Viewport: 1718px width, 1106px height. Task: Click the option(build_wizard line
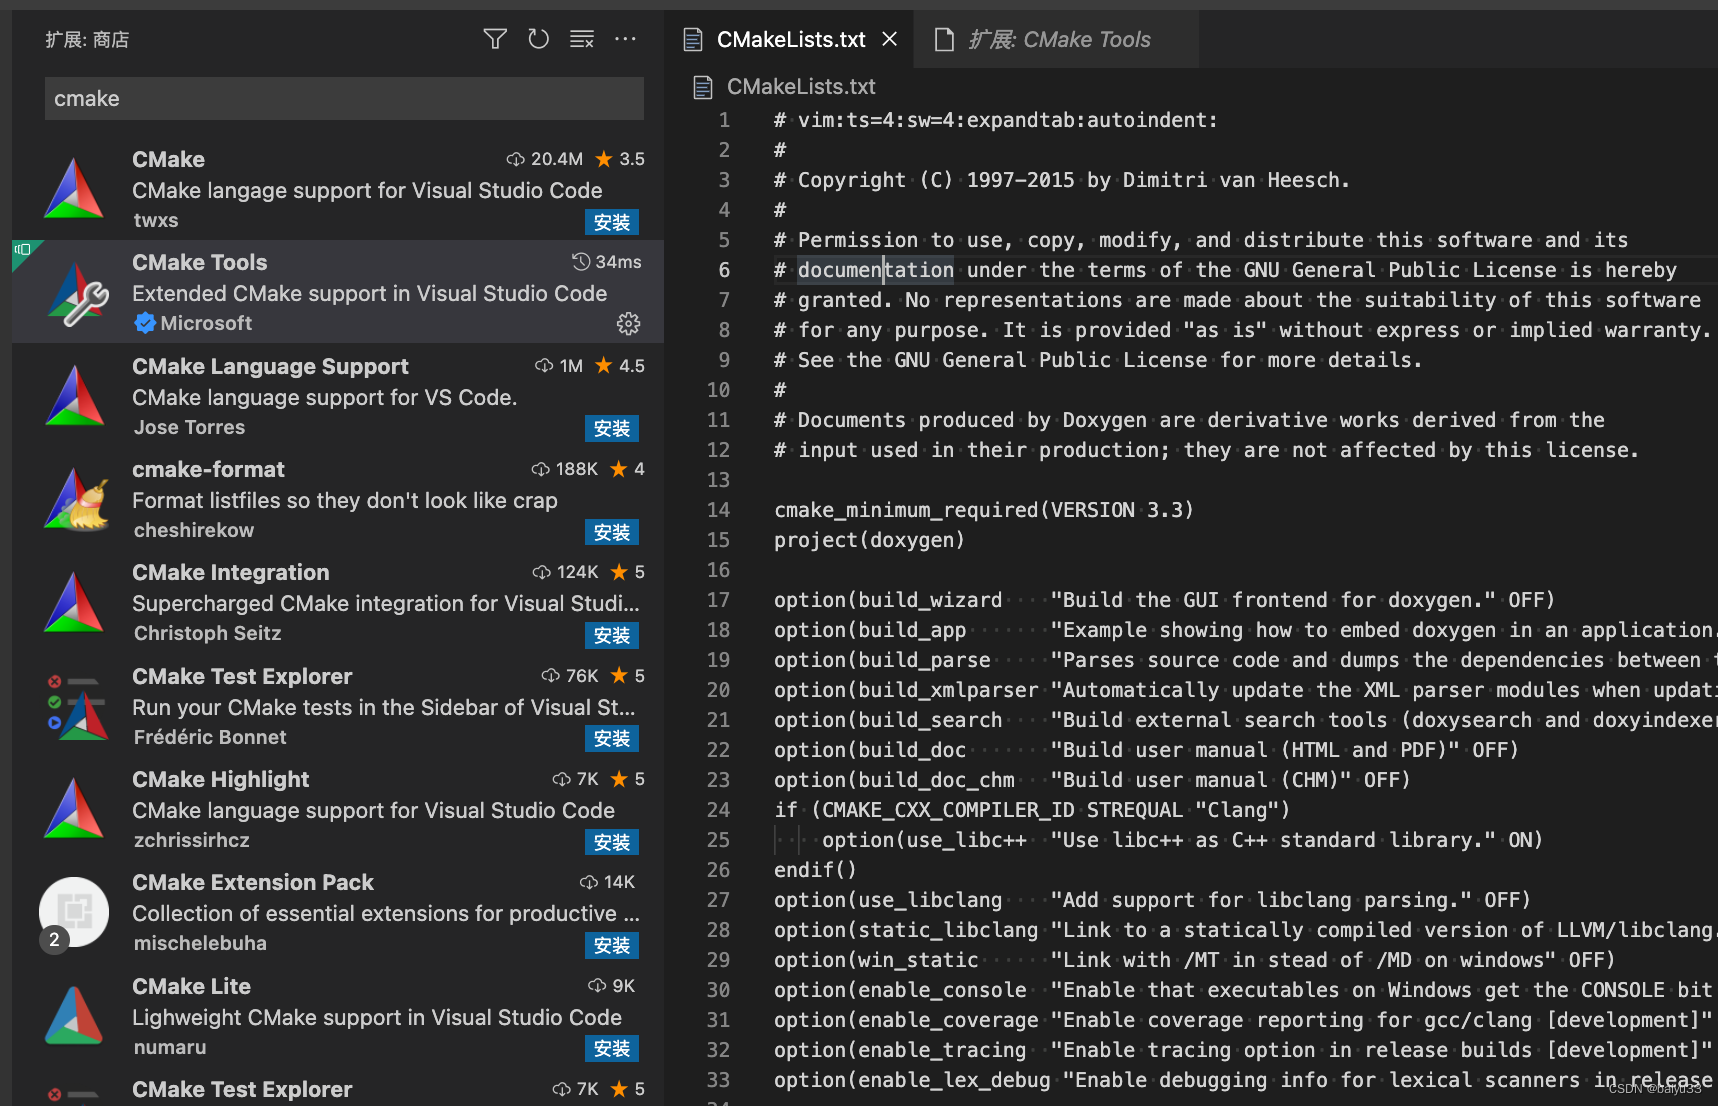1164,600
